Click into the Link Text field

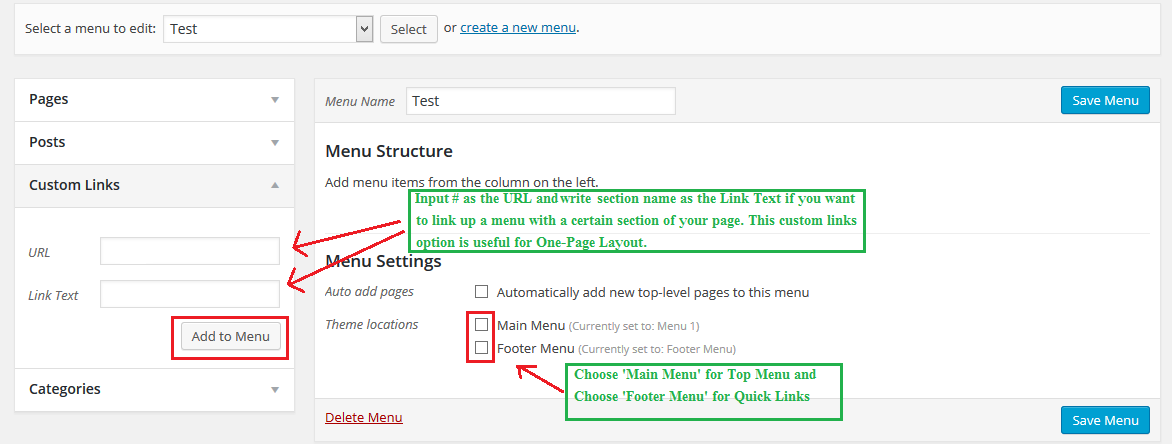point(190,294)
